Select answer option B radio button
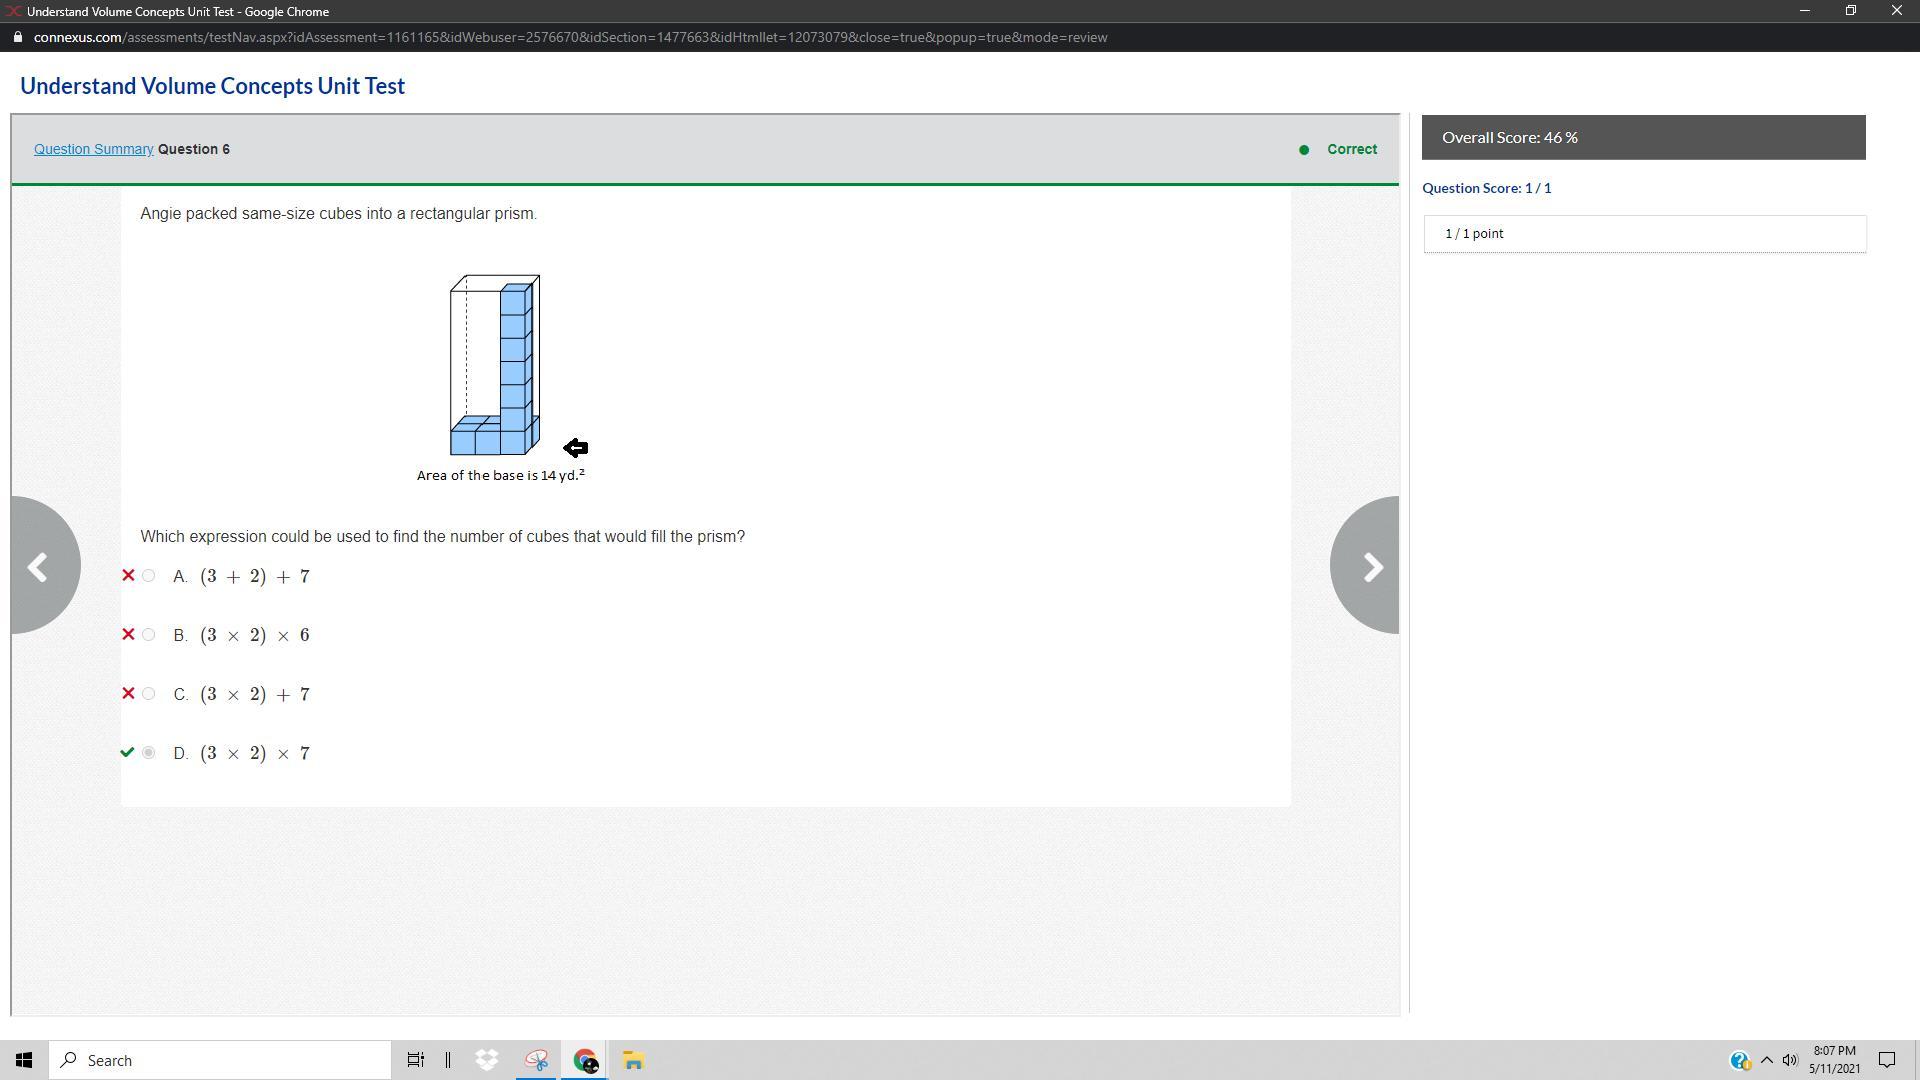Image resolution: width=1920 pixels, height=1080 pixels. click(x=149, y=635)
